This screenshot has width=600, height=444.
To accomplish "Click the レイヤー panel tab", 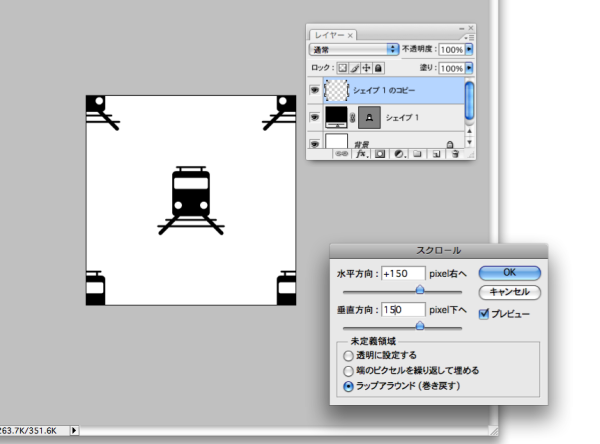I will (x=331, y=34).
